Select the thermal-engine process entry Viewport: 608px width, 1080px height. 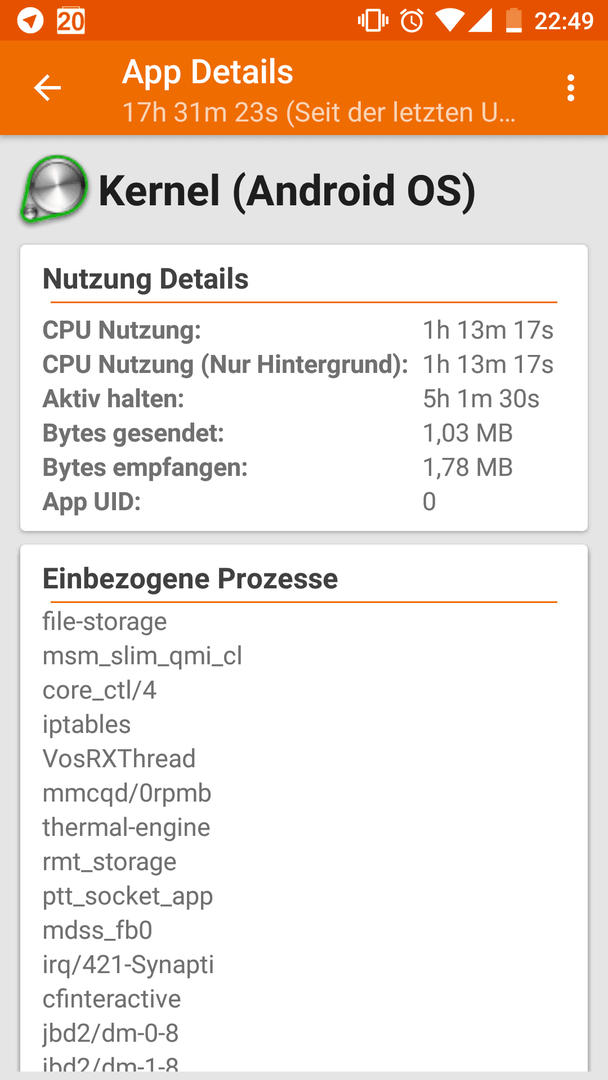click(126, 827)
